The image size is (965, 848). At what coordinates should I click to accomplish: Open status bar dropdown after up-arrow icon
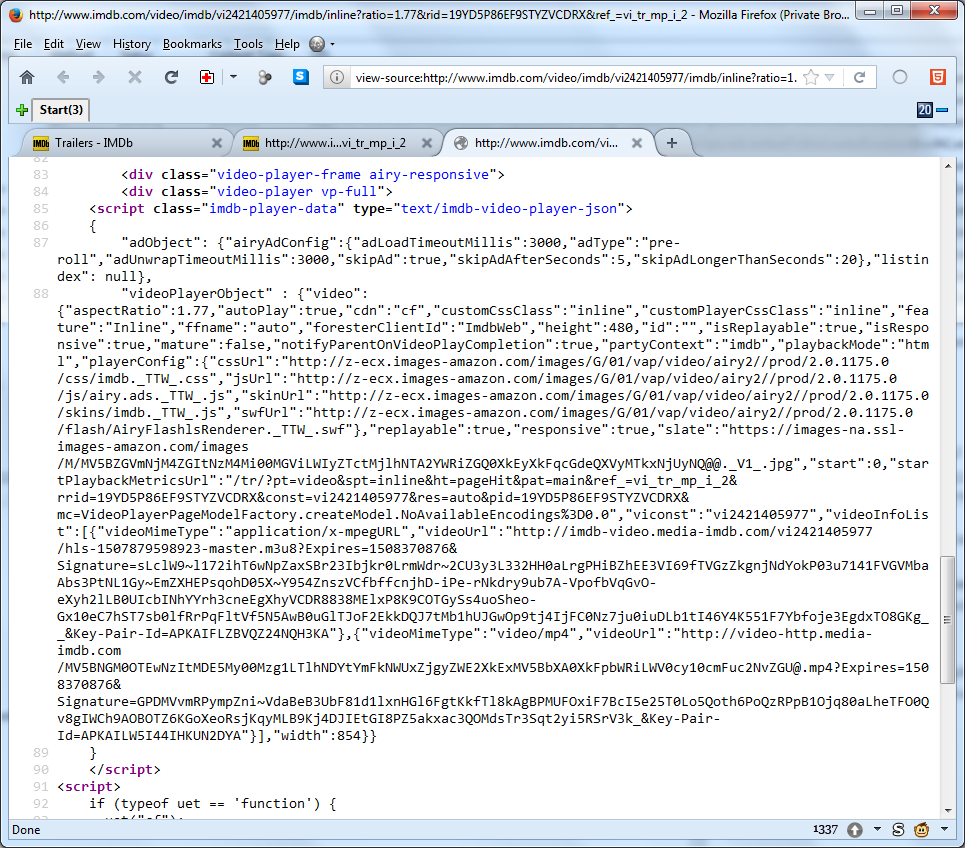(877, 829)
